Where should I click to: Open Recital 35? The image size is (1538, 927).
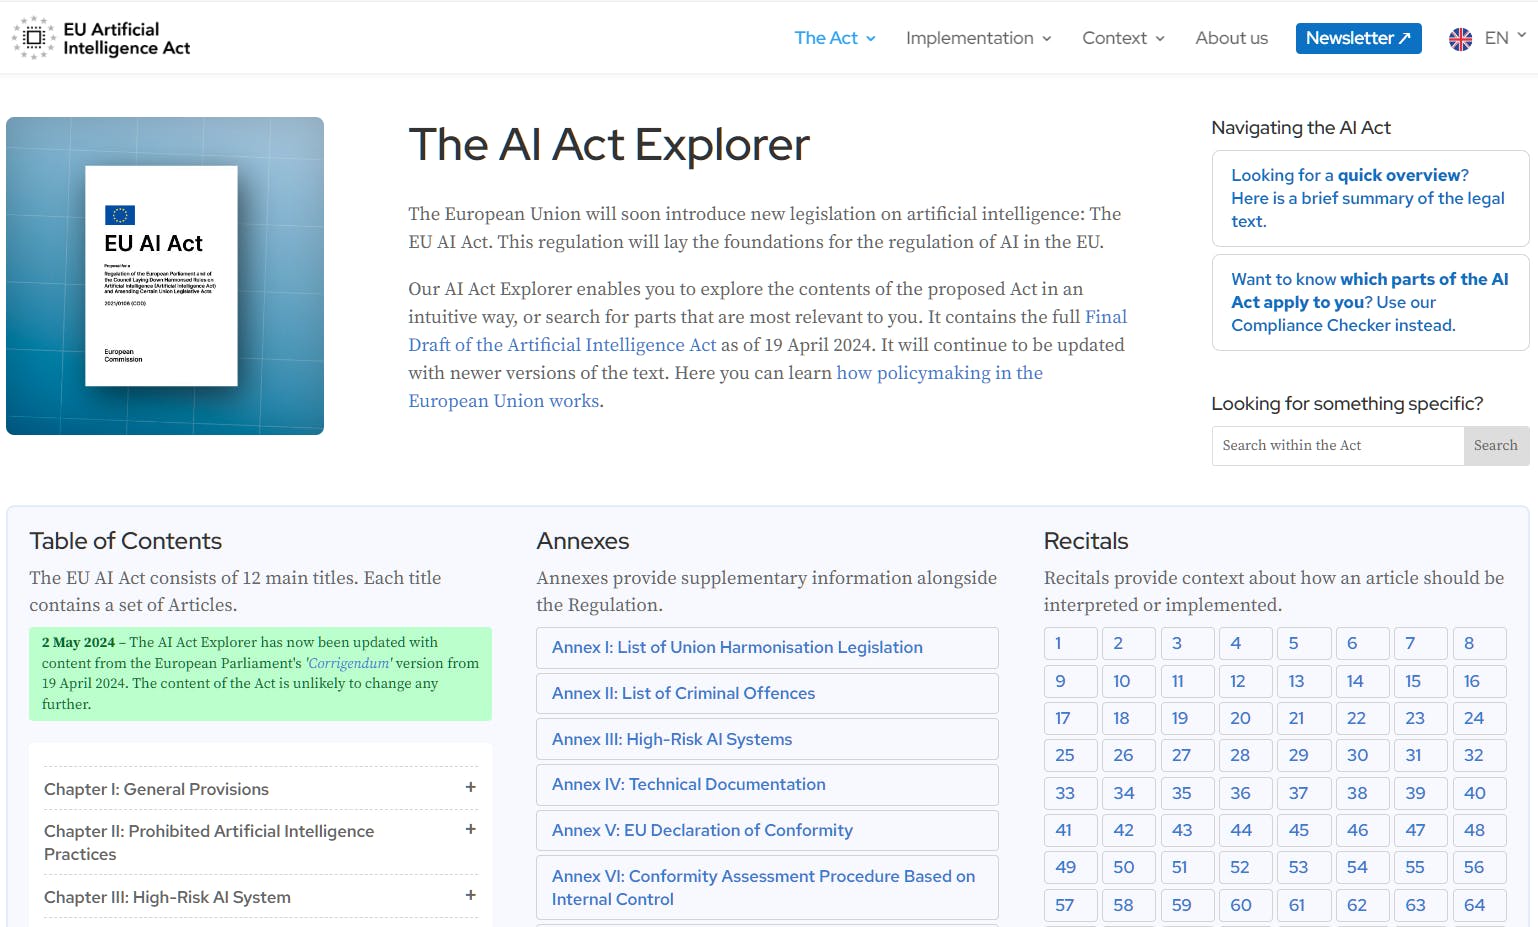click(x=1187, y=793)
